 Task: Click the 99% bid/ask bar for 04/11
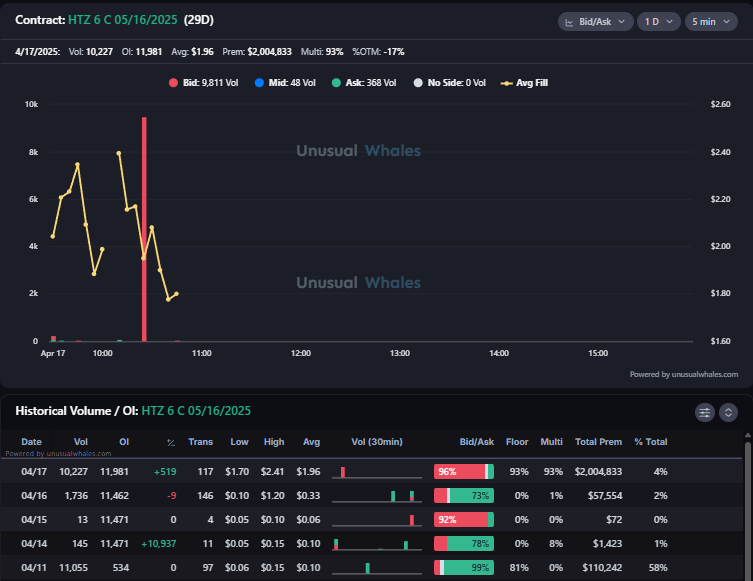pos(464,568)
